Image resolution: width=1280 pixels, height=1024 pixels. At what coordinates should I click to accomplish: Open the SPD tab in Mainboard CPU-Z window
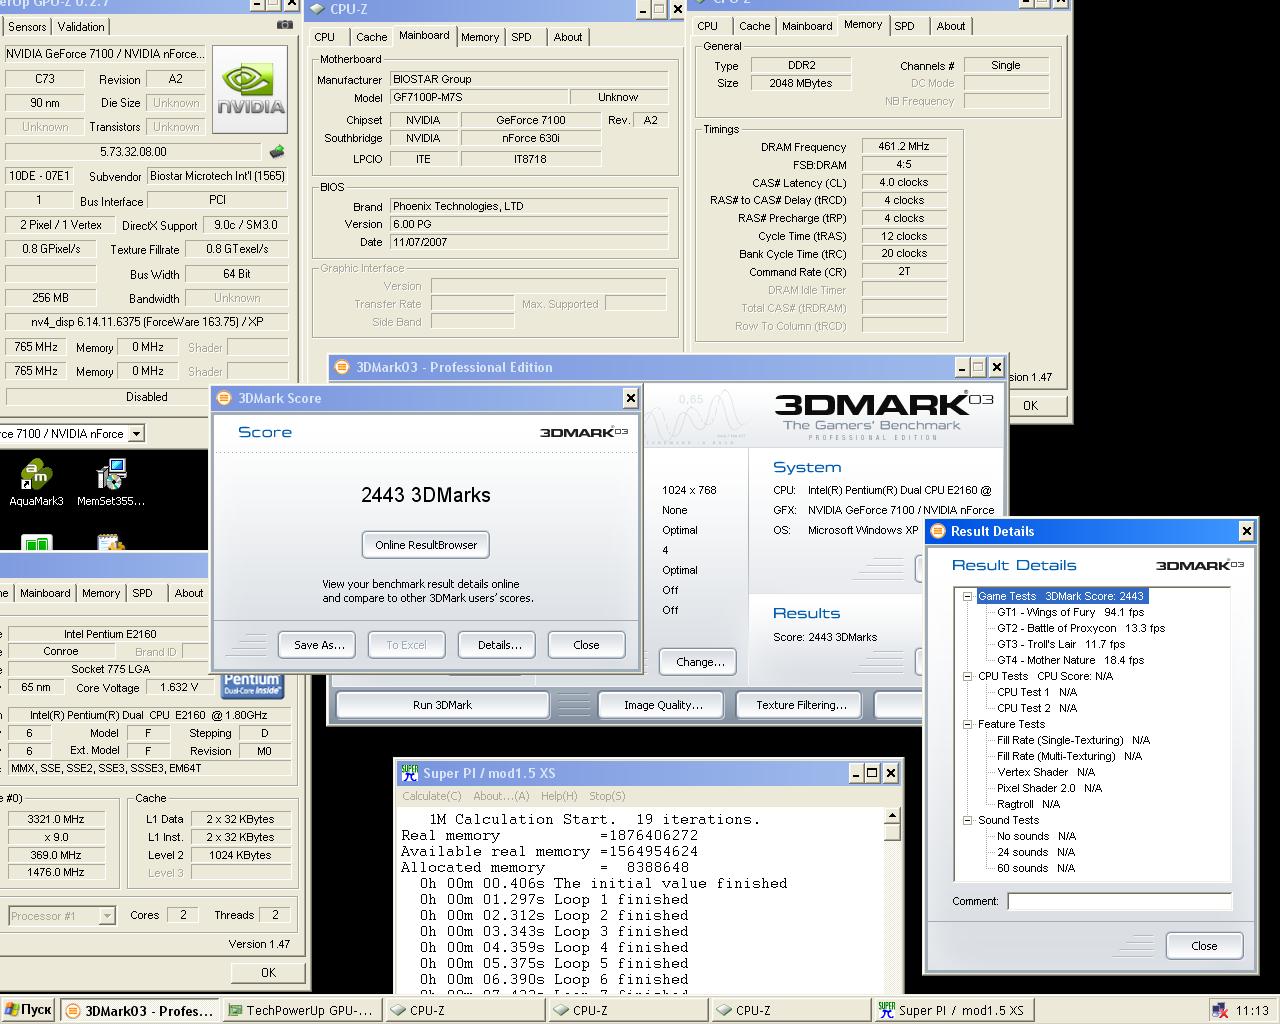[521, 37]
